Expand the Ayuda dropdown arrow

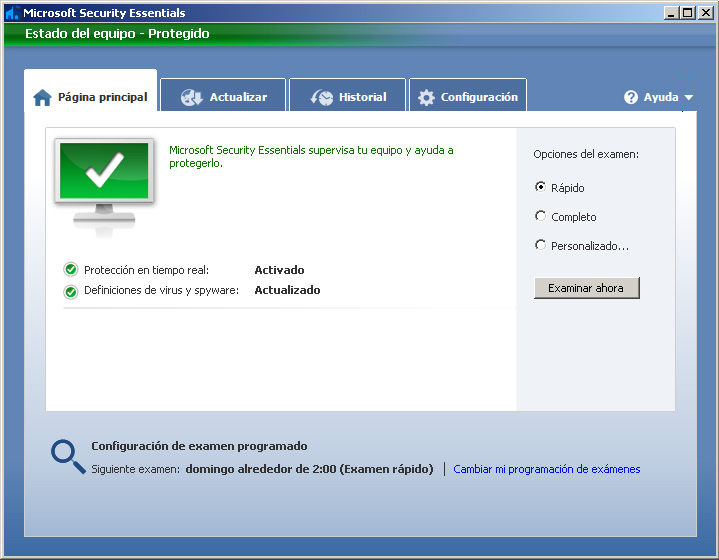click(x=688, y=98)
